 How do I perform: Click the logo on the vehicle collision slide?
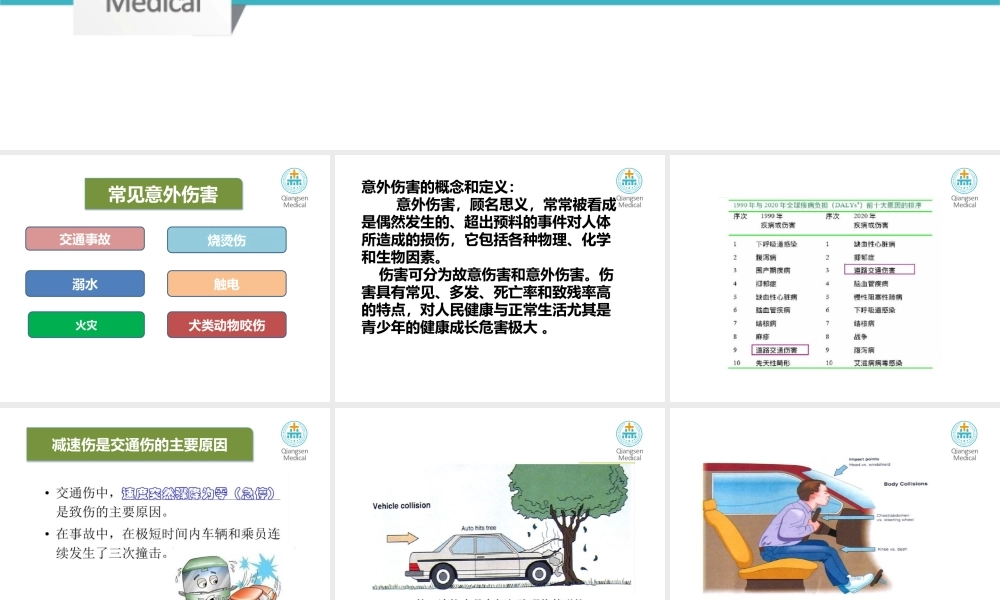pyautogui.click(x=629, y=440)
